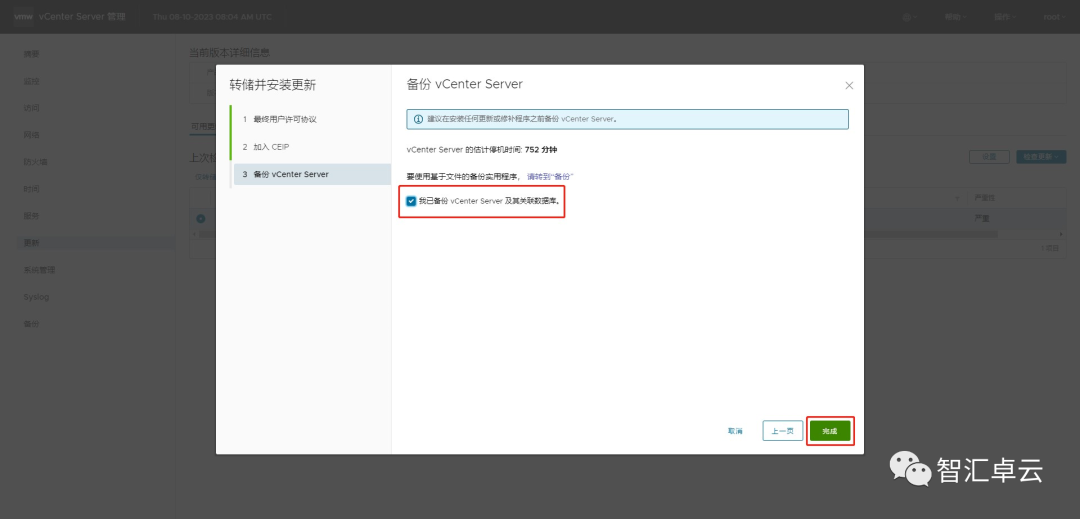The width and height of the screenshot is (1080, 519).
Task: Click the right arrow of the table scrollbar
Action: (x=1059, y=234)
